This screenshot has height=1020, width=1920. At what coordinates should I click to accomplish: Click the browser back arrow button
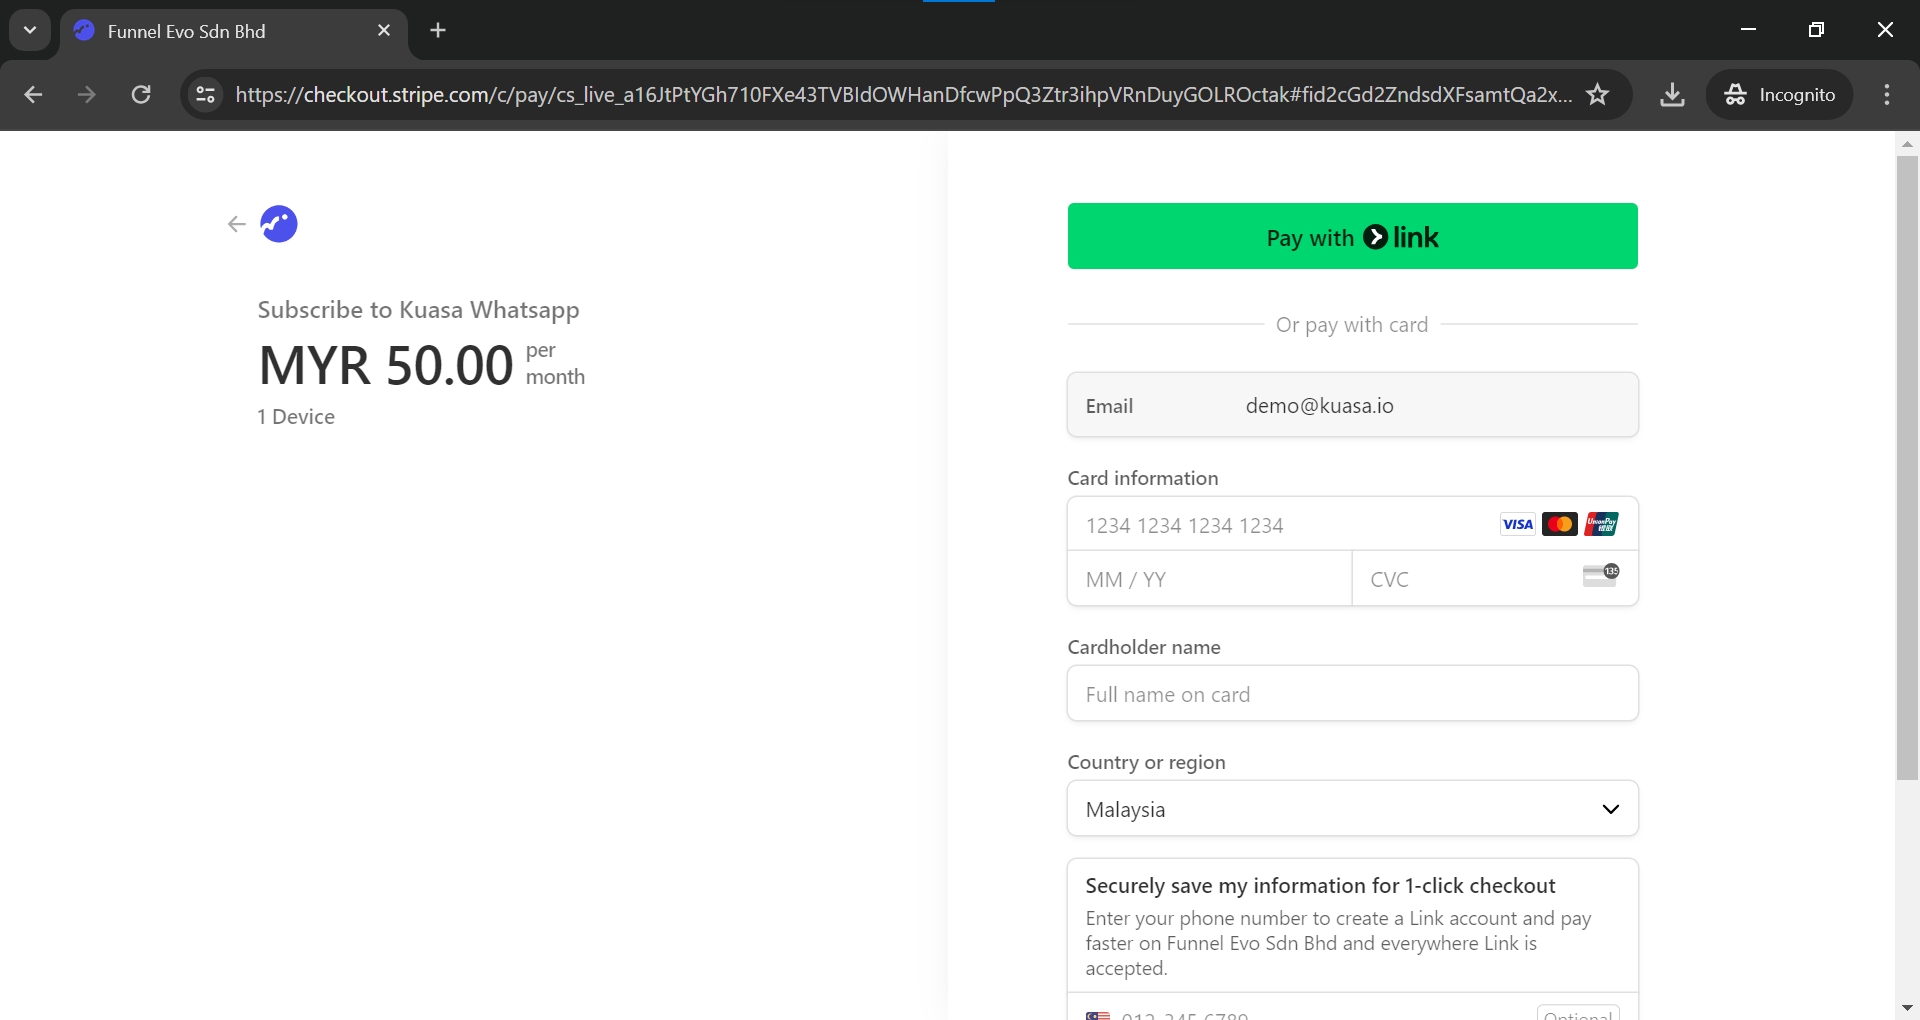pos(33,95)
